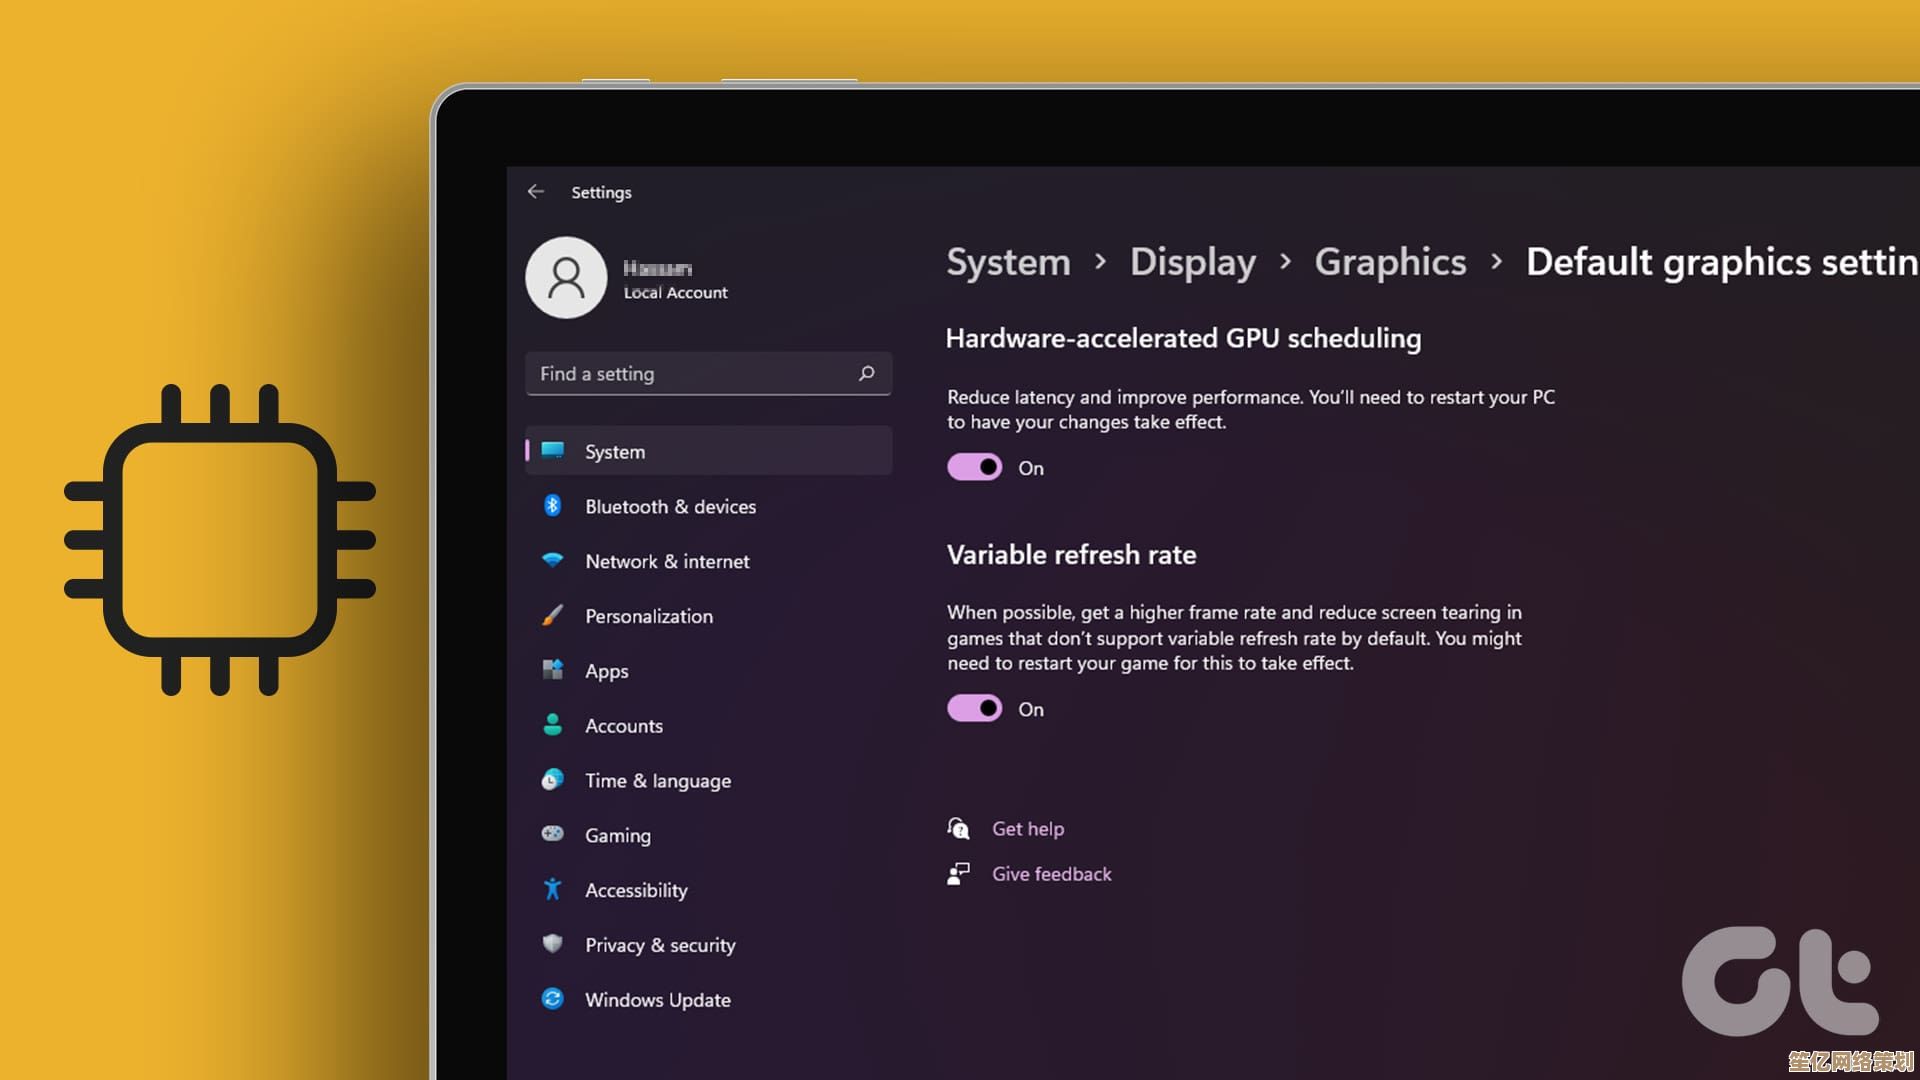The width and height of the screenshot is (1920, 1080).
Task: Disable the Variable refresh rate switch
Action: [975, 708]
